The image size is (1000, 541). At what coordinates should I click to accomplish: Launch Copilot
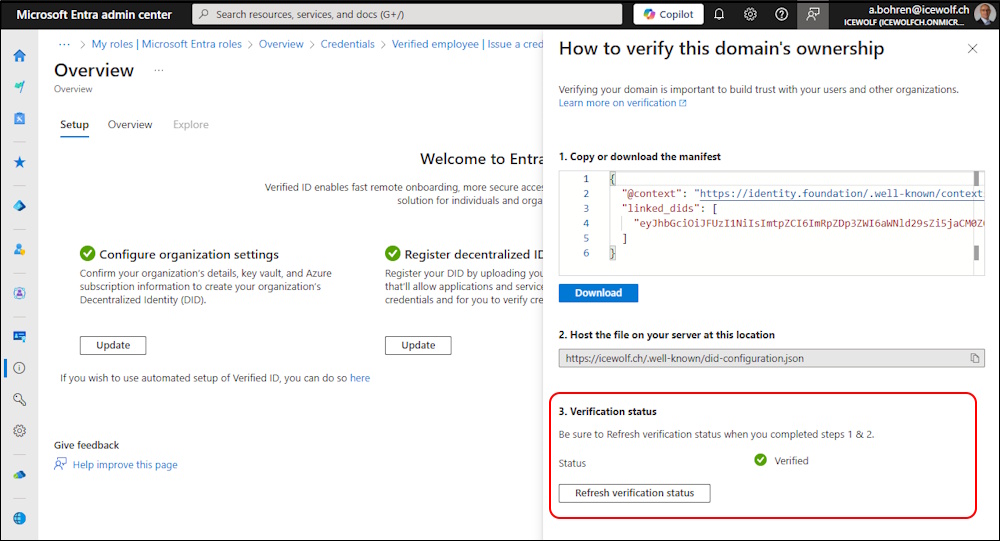(x=668, y=14)
